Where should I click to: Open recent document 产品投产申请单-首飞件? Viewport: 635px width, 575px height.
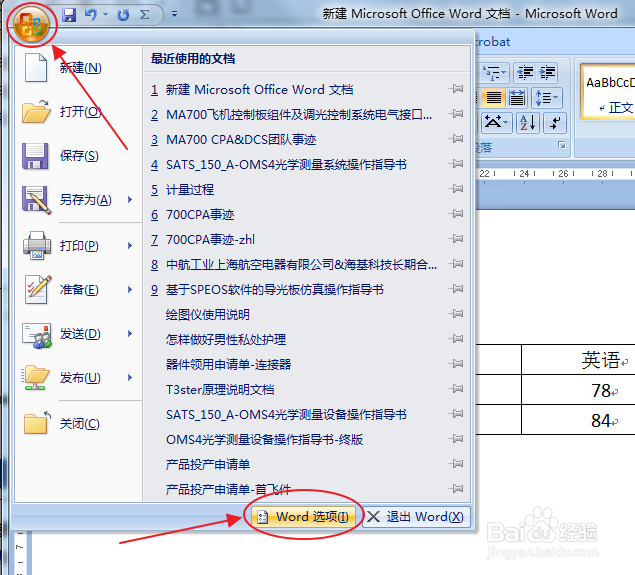(x=307, y=490)
